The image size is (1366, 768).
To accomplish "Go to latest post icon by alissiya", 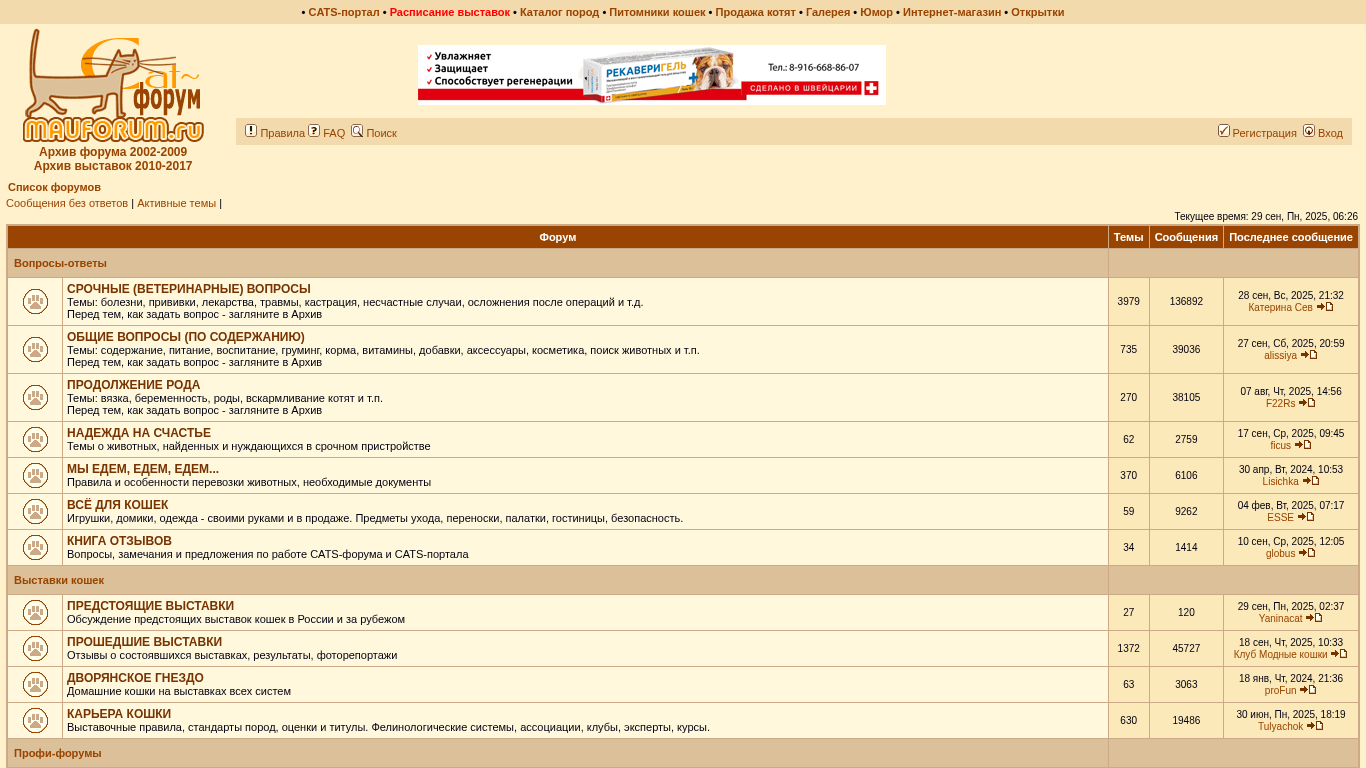I will pos(1309,355).
